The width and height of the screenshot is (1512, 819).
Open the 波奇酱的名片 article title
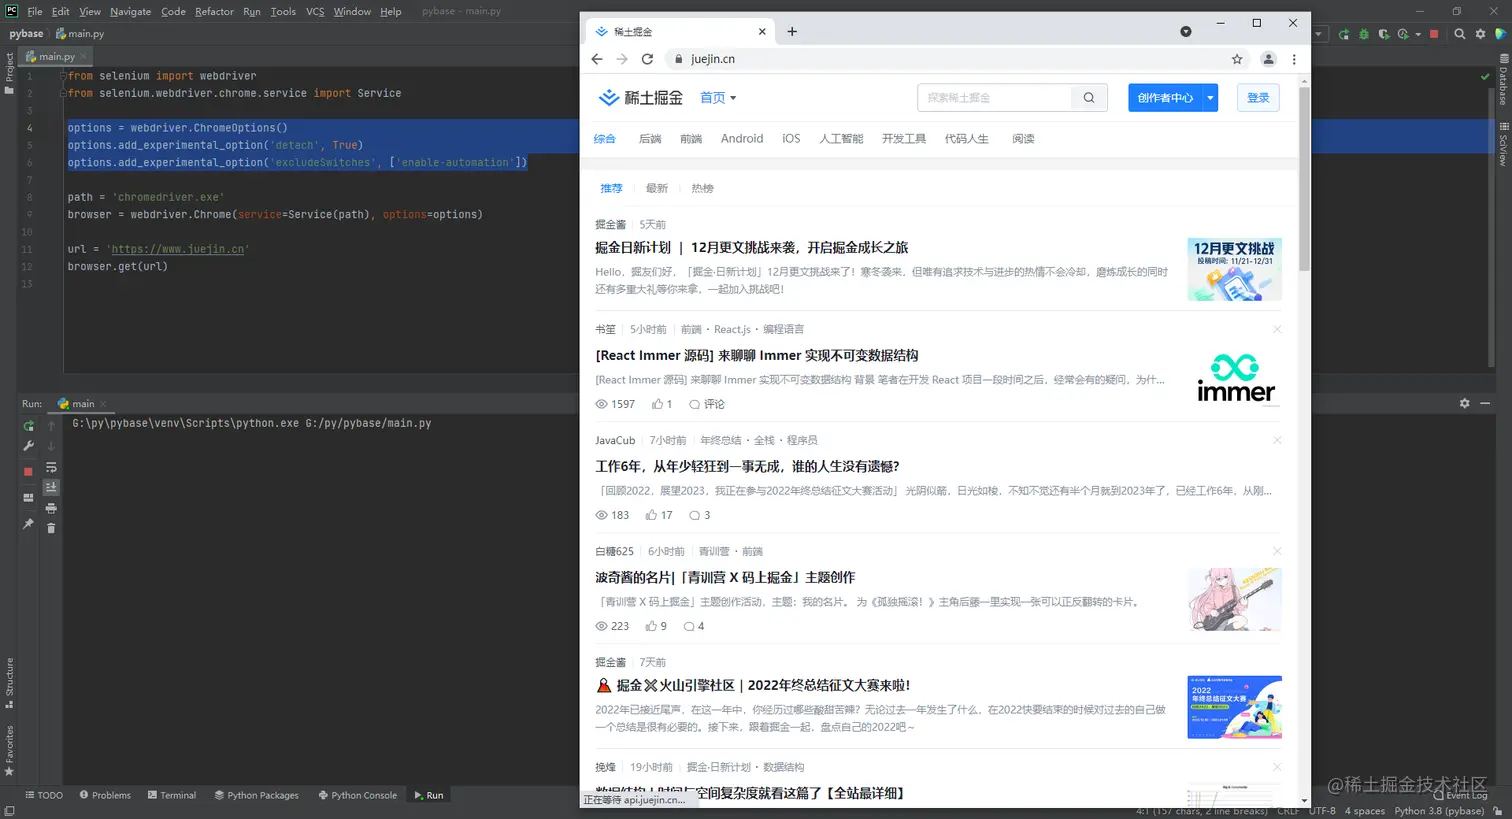725,577
